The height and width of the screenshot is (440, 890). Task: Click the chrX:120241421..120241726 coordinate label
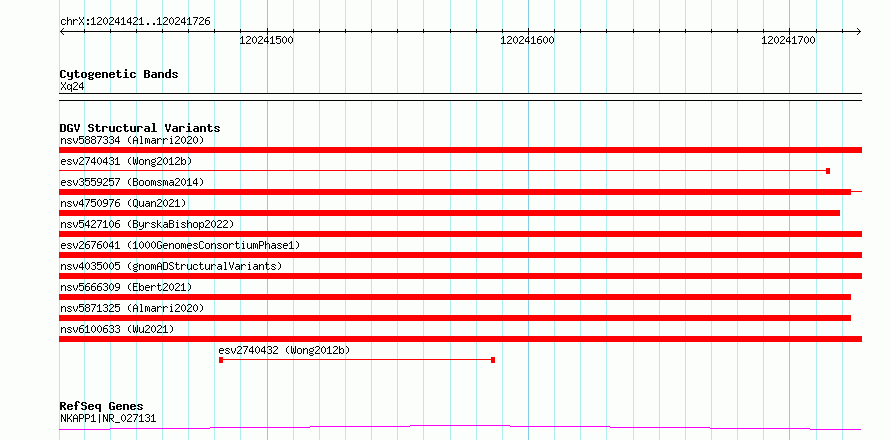(x=135, y=21)
